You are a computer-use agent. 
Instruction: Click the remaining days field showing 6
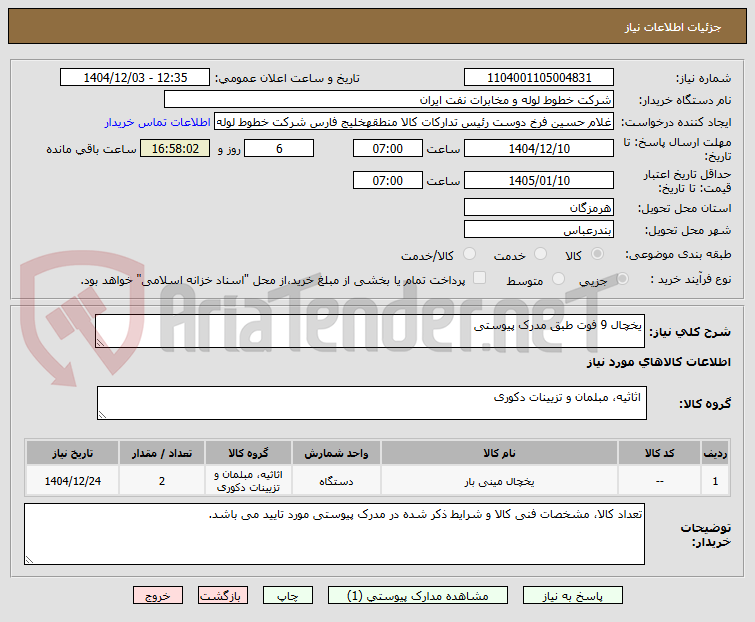[279, 148]
